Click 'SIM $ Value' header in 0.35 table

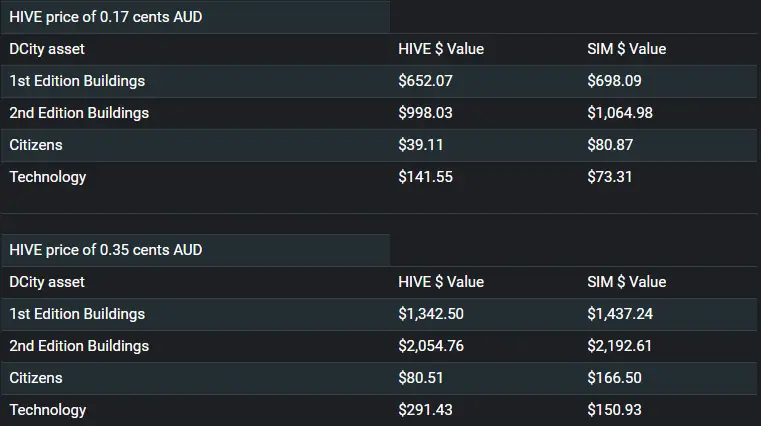coord(627,282)
